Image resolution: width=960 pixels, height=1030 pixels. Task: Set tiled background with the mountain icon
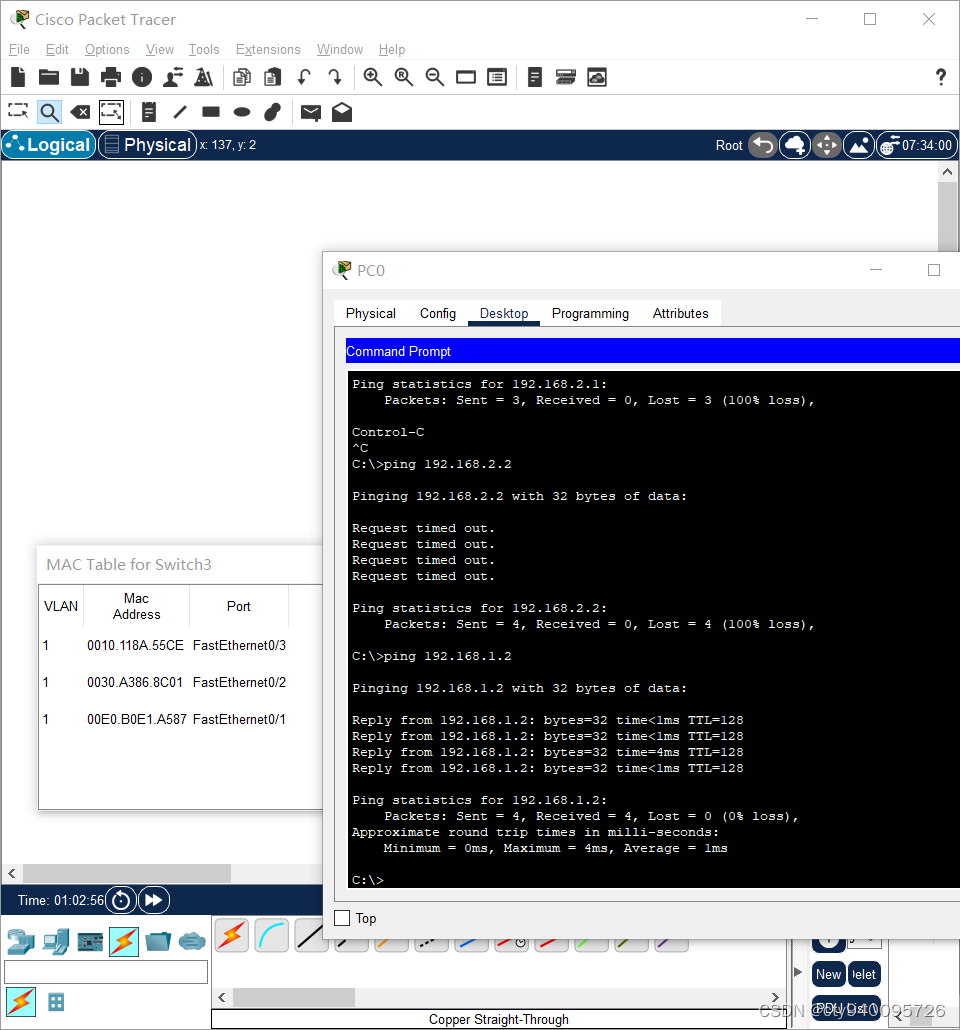click(859, 145)
